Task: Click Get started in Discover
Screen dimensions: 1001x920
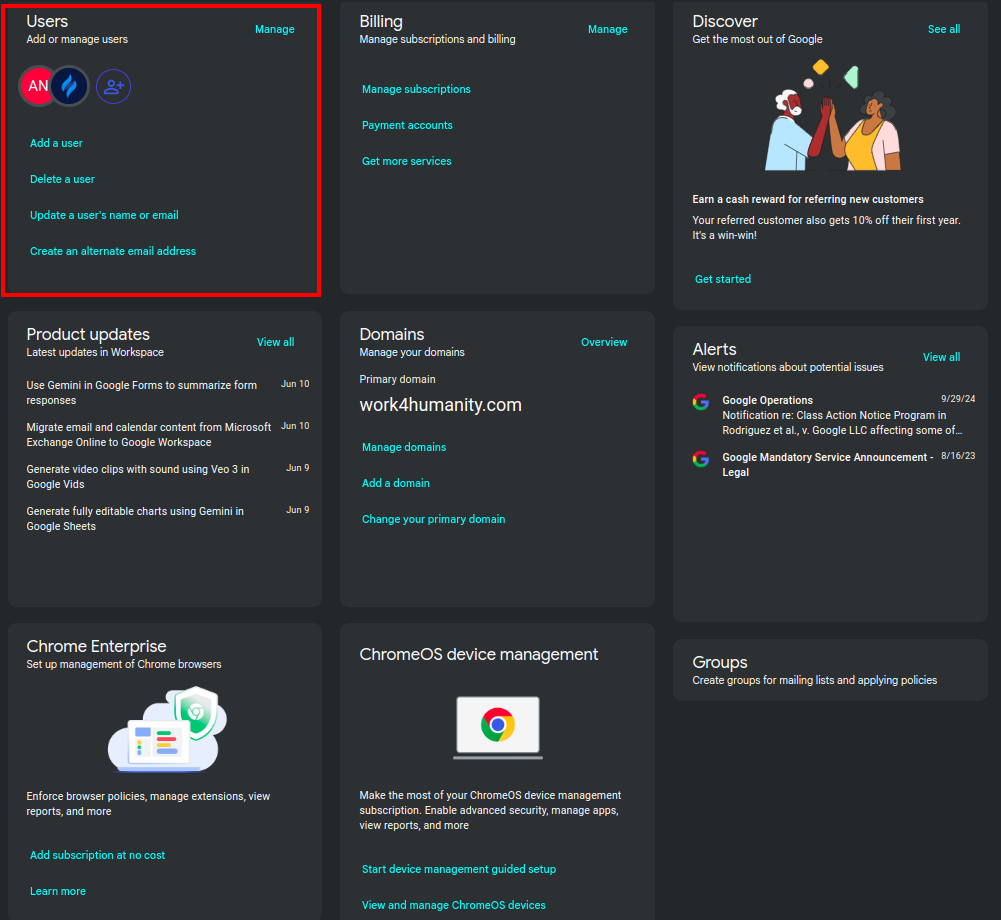Action: point(723,279)
